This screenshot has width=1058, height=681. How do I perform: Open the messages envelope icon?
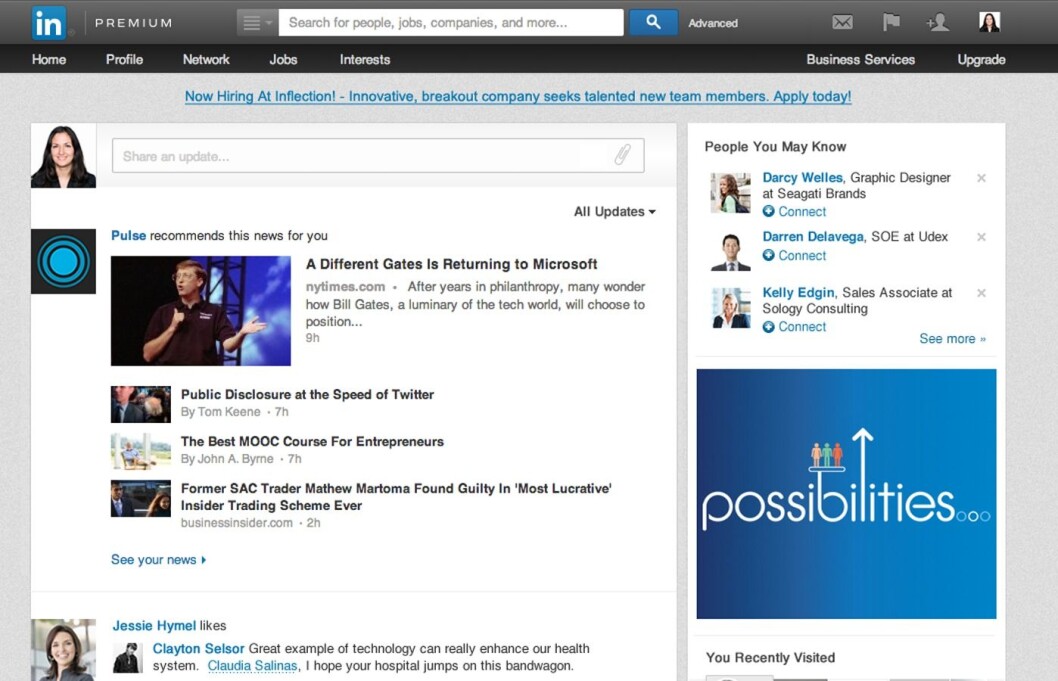pyautogui.click(x=842, y=22)
